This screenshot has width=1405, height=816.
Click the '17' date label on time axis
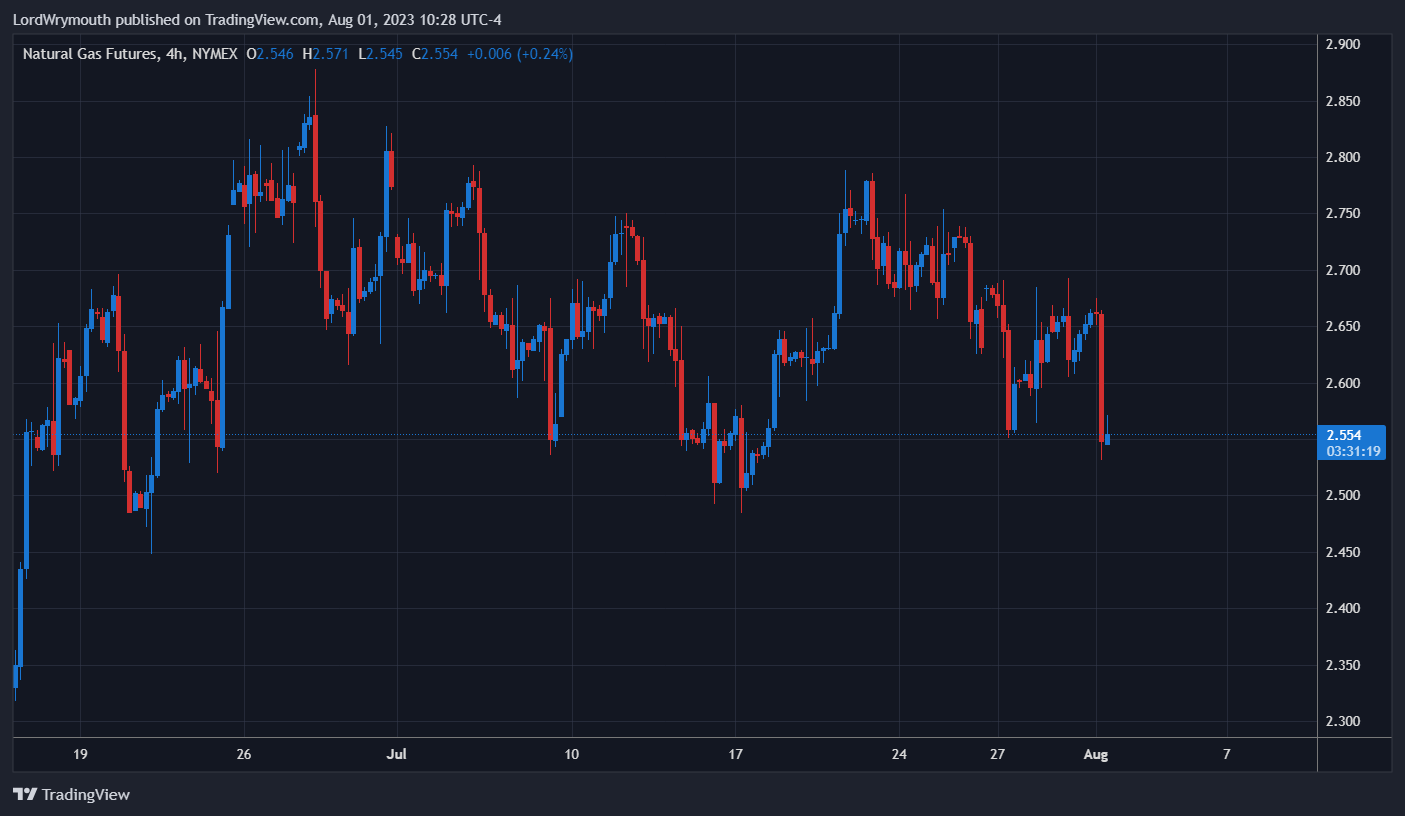735,753
